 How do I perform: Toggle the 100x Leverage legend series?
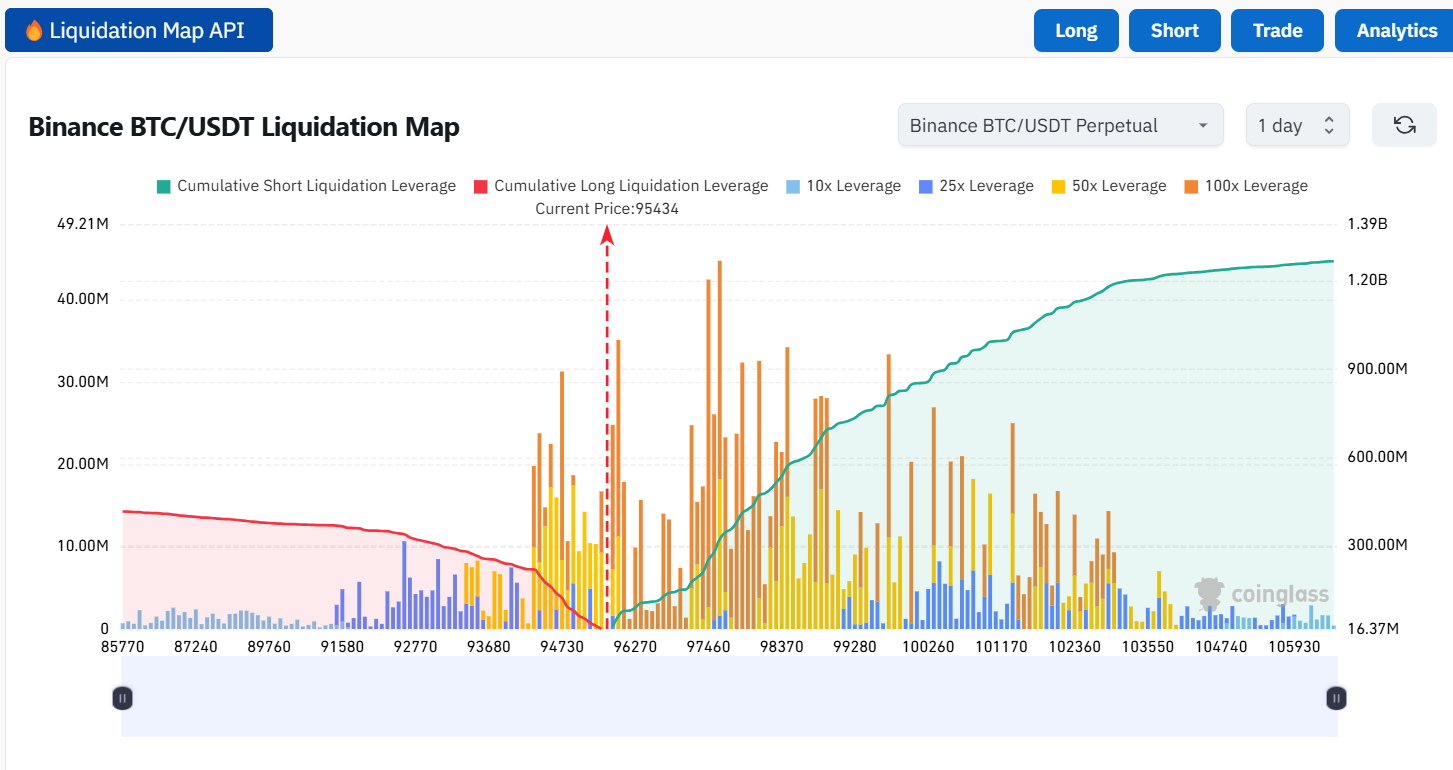coord(1246,186)
